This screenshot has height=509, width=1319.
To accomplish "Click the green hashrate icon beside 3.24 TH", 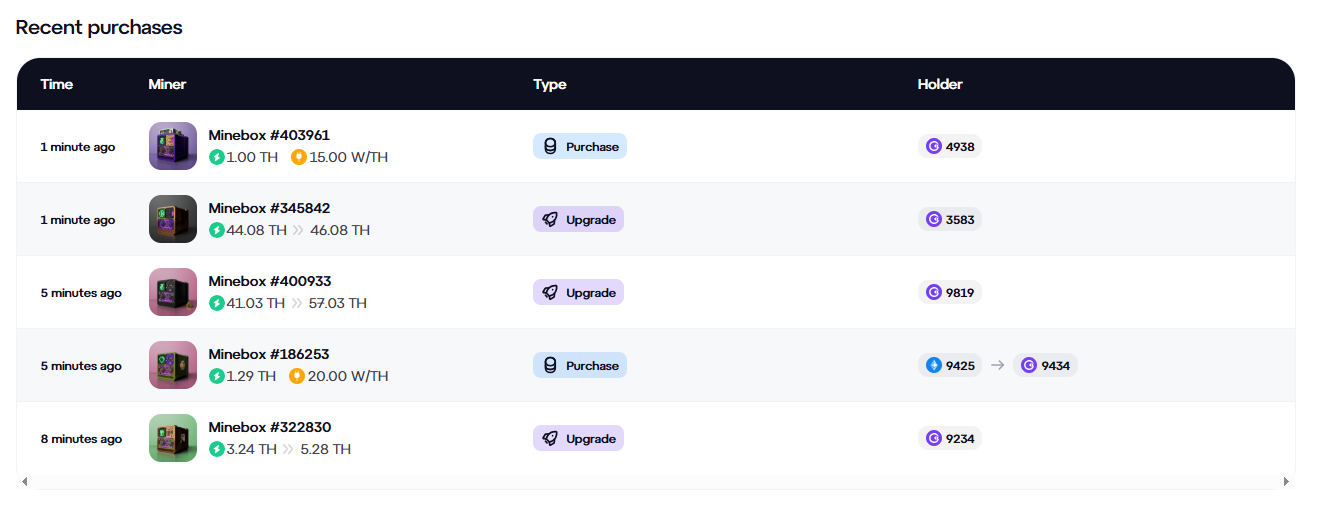I will [x=217, y=449].
